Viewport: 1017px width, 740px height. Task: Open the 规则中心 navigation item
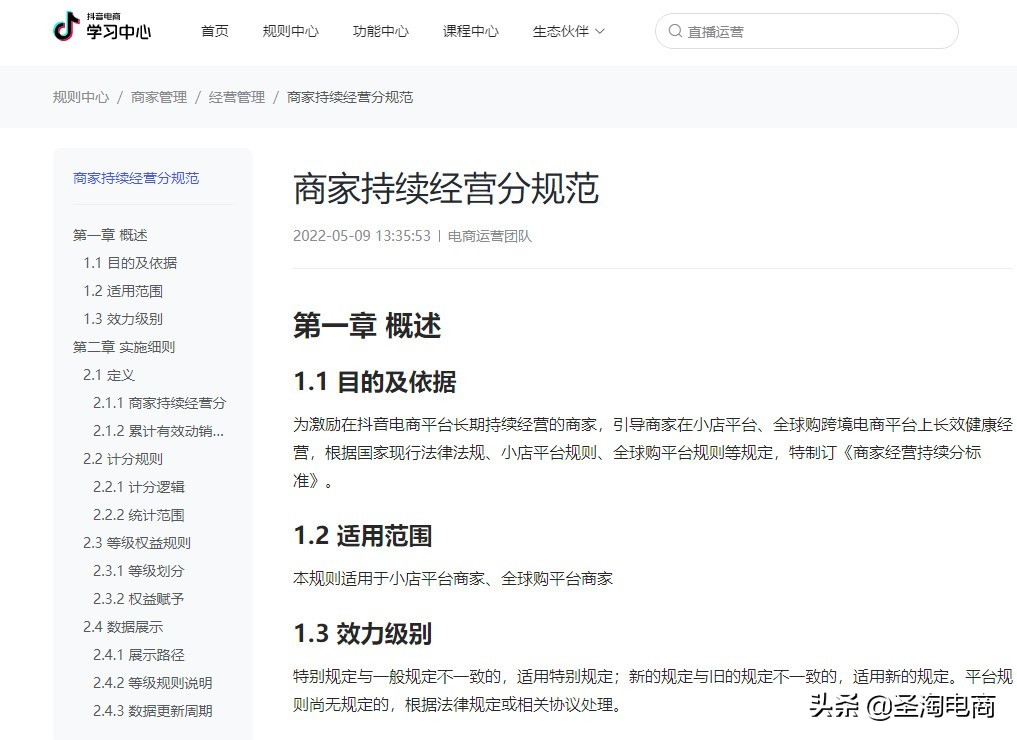click(x=291, y=31)
